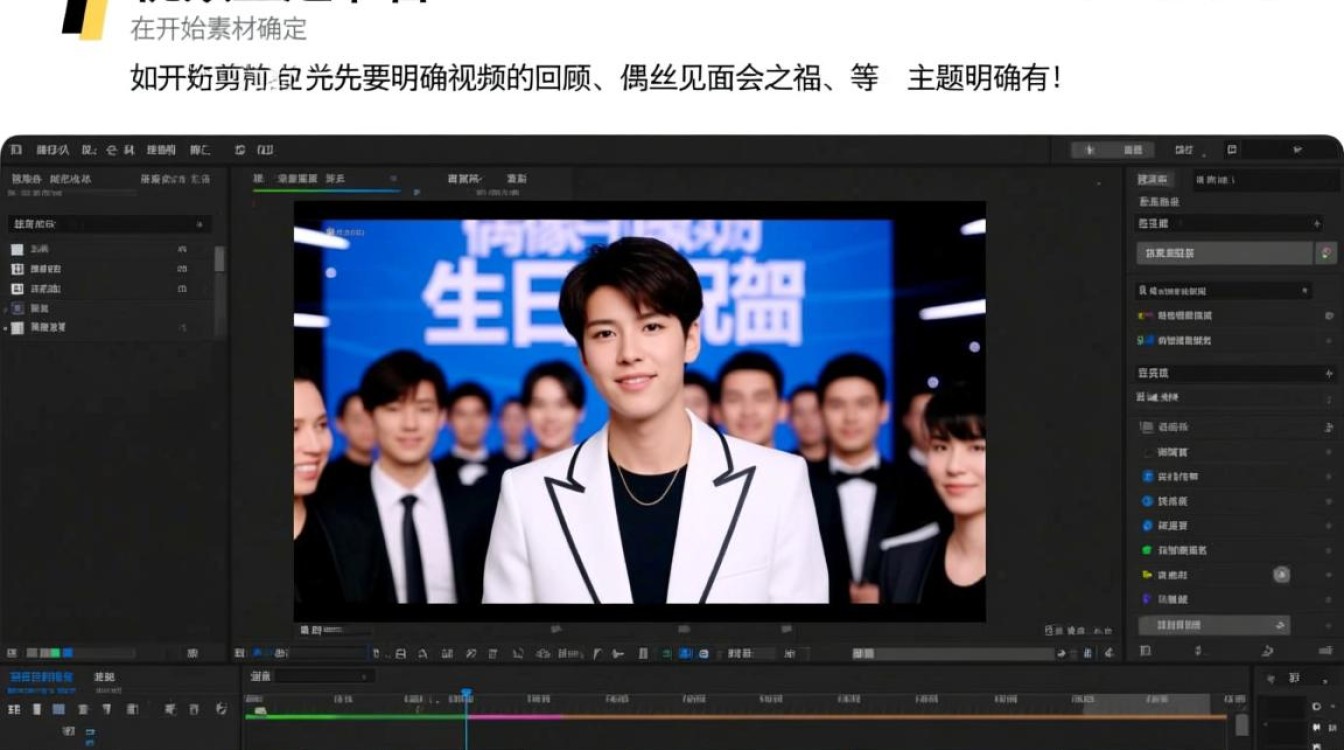The image size is (1344, 750).
Task: Click the plus icon on the second right-panel section header
Action: [x=1328, y=373]
